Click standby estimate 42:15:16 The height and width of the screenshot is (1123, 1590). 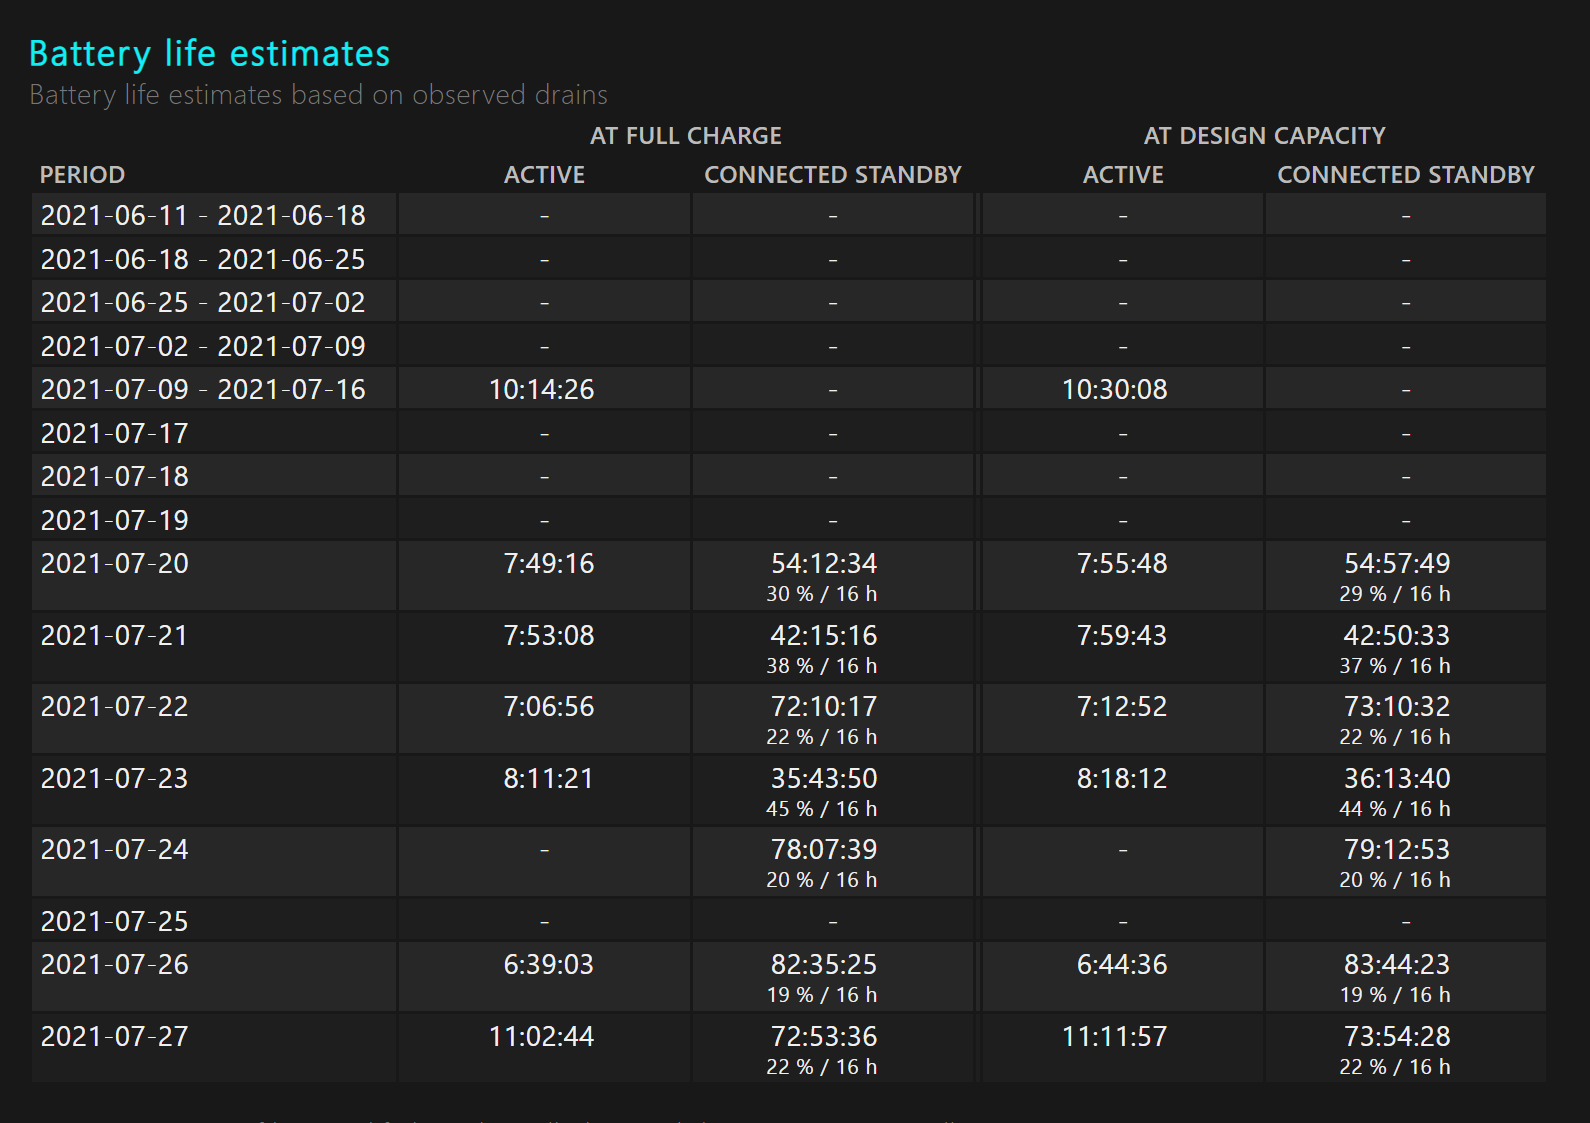pos(824,636)
